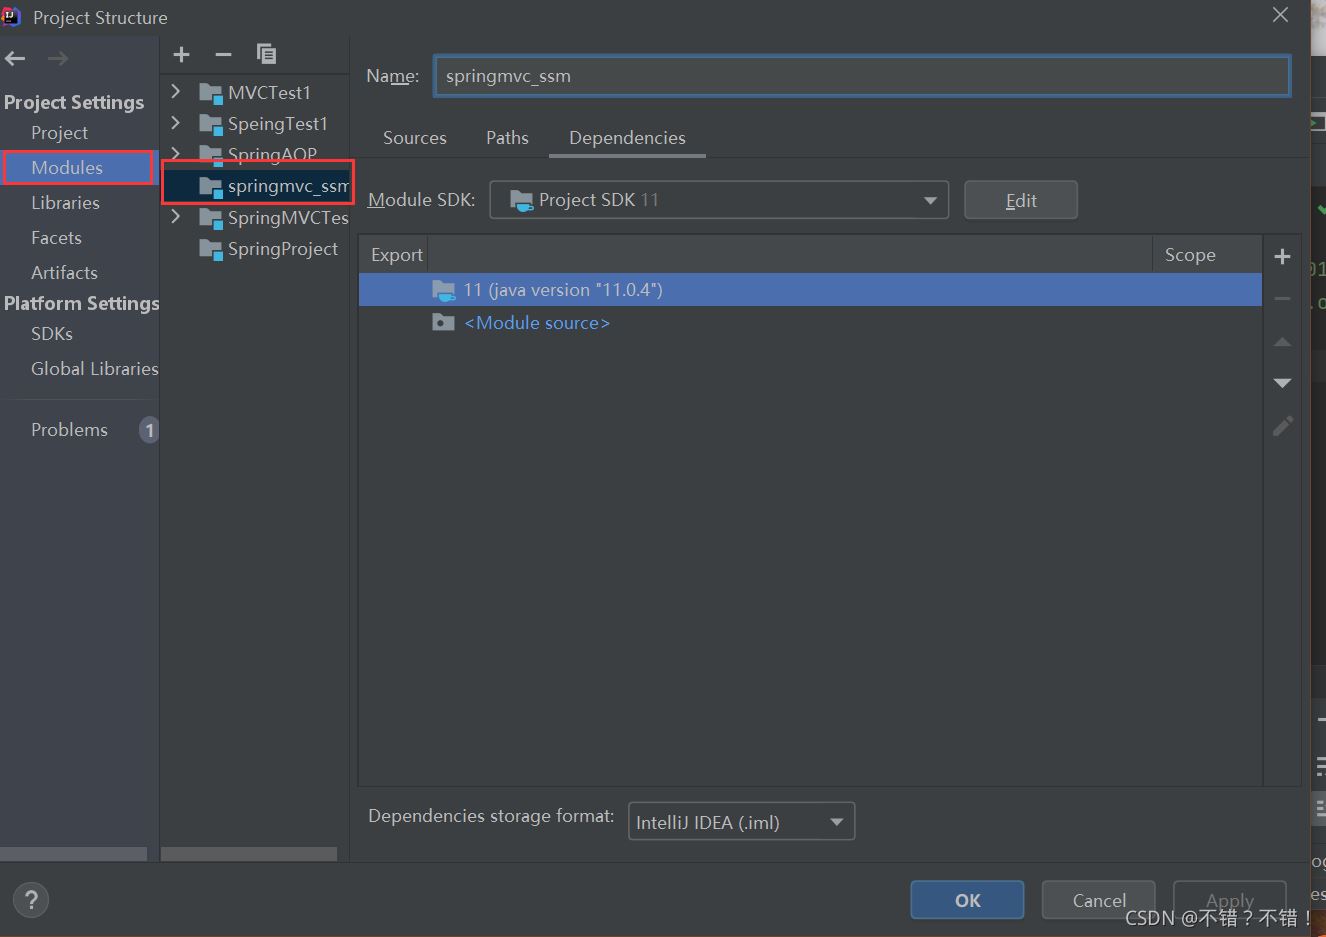Click the forward navigation arrow
1326x937 pixels.
coord(58,59)
